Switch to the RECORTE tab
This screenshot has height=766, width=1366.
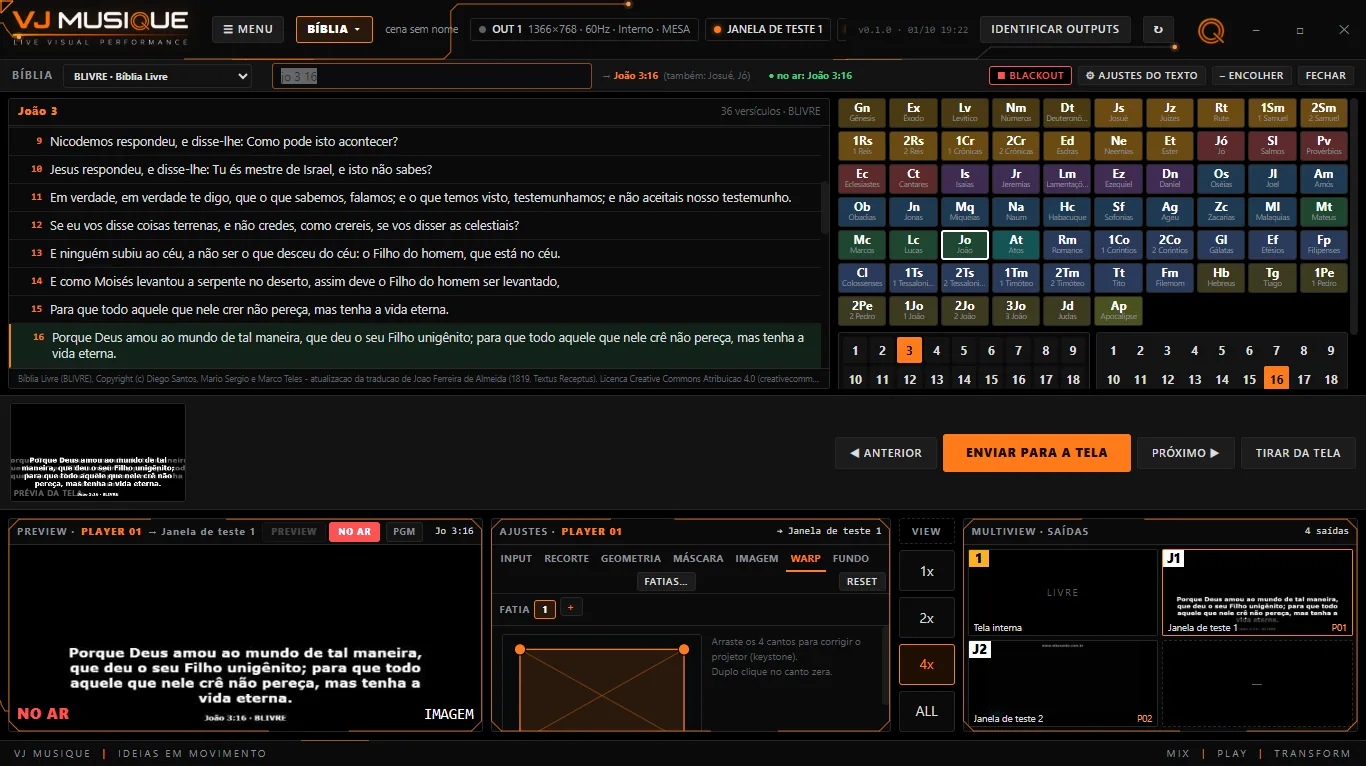click(x=566, y=559)
